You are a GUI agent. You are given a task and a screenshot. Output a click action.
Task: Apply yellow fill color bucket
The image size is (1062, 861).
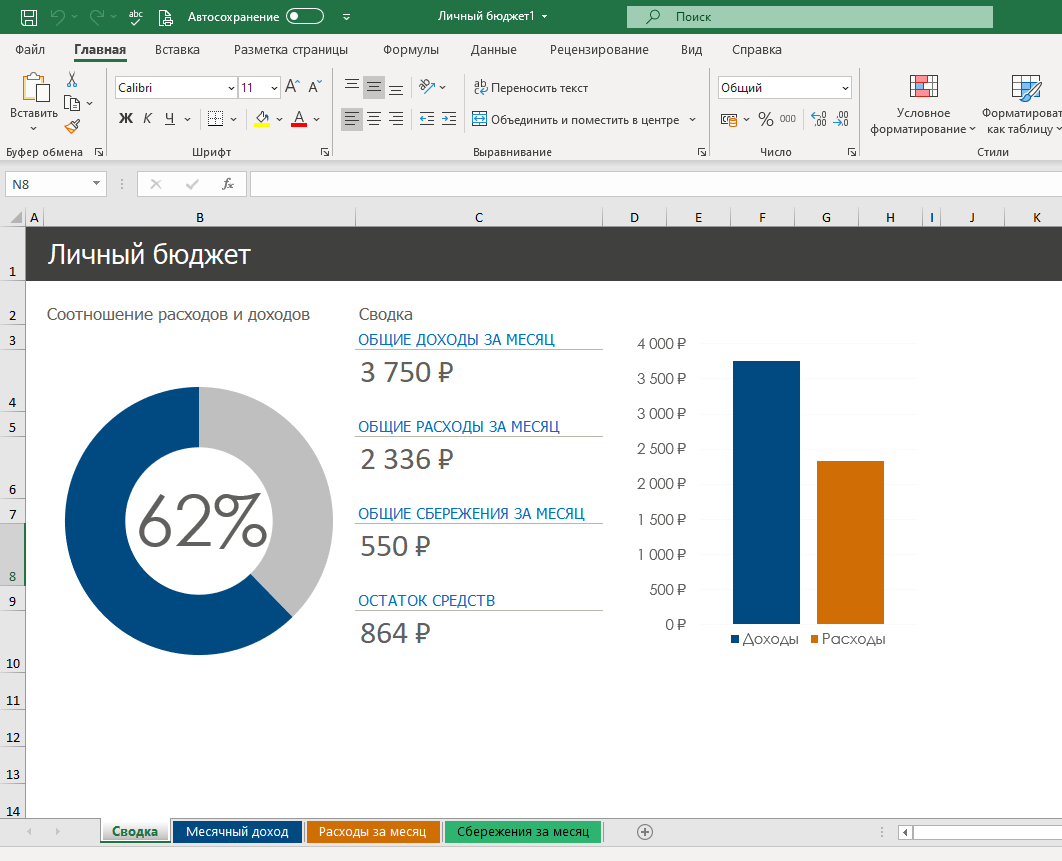[x=262, y=119]
